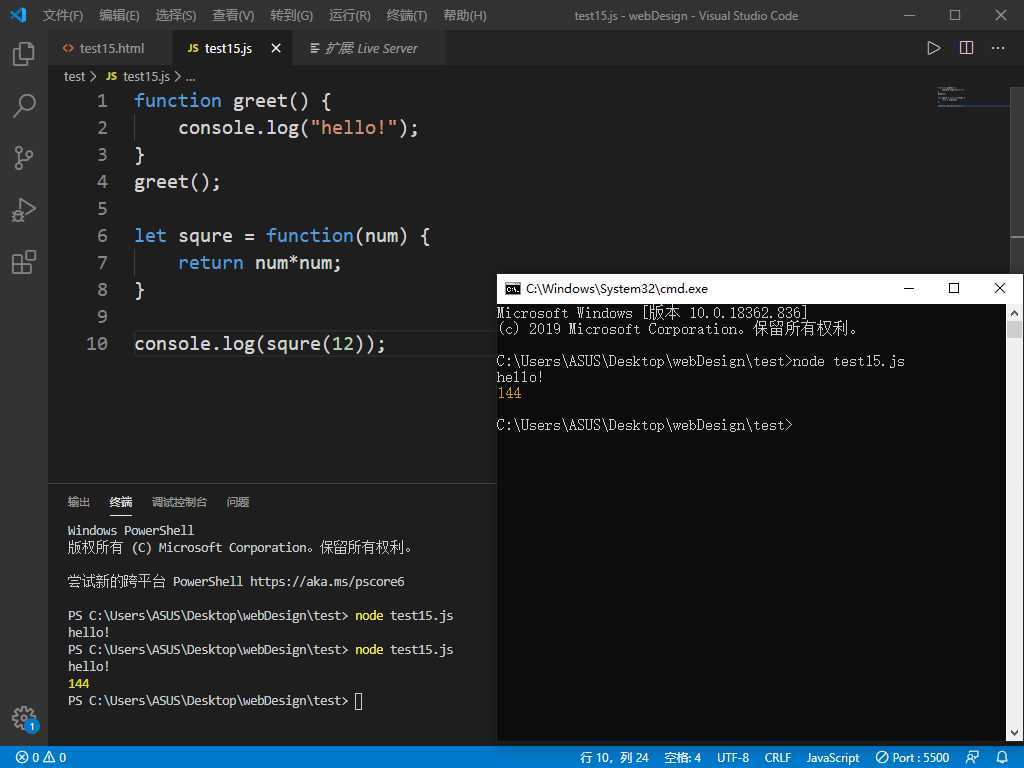Screen dimensions: 1024x768
Task: Click the feedback icon in status bar
Action: click(x=972, y=758)
